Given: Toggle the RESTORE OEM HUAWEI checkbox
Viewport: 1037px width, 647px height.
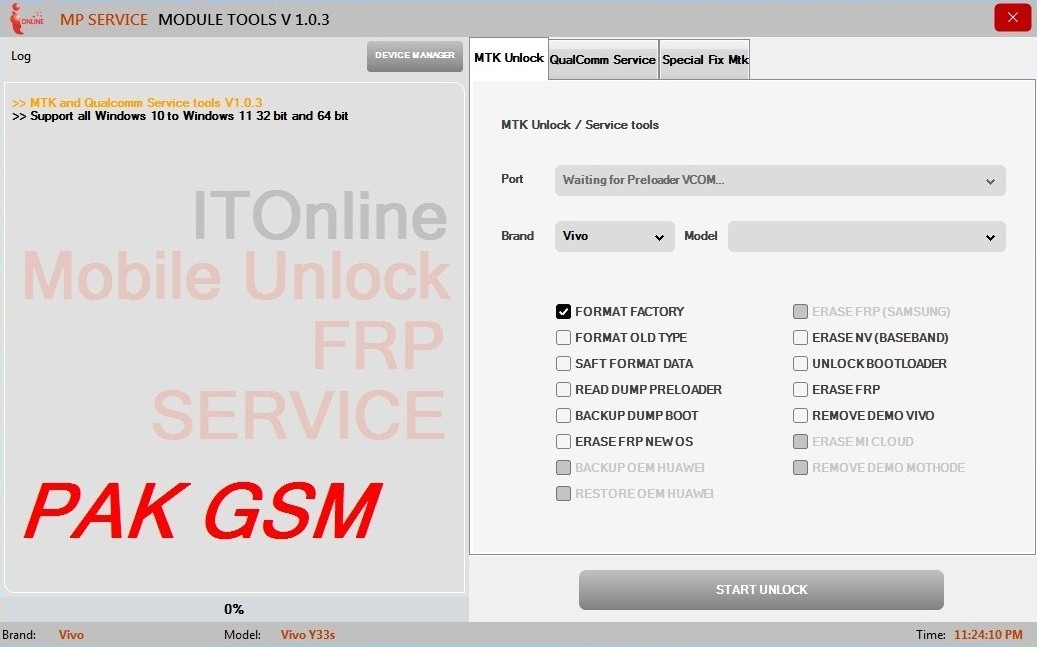Looking at the screenshot, I should tap(563, 494).
